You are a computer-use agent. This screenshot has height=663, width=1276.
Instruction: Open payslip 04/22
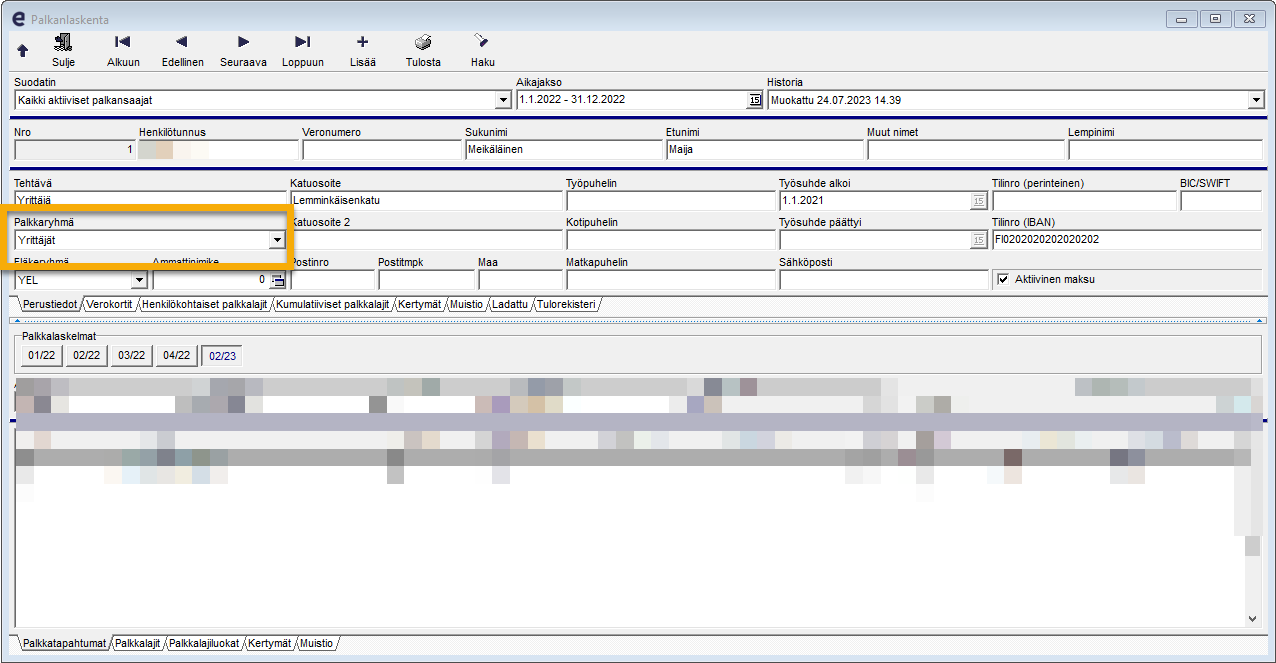point(177,355)
